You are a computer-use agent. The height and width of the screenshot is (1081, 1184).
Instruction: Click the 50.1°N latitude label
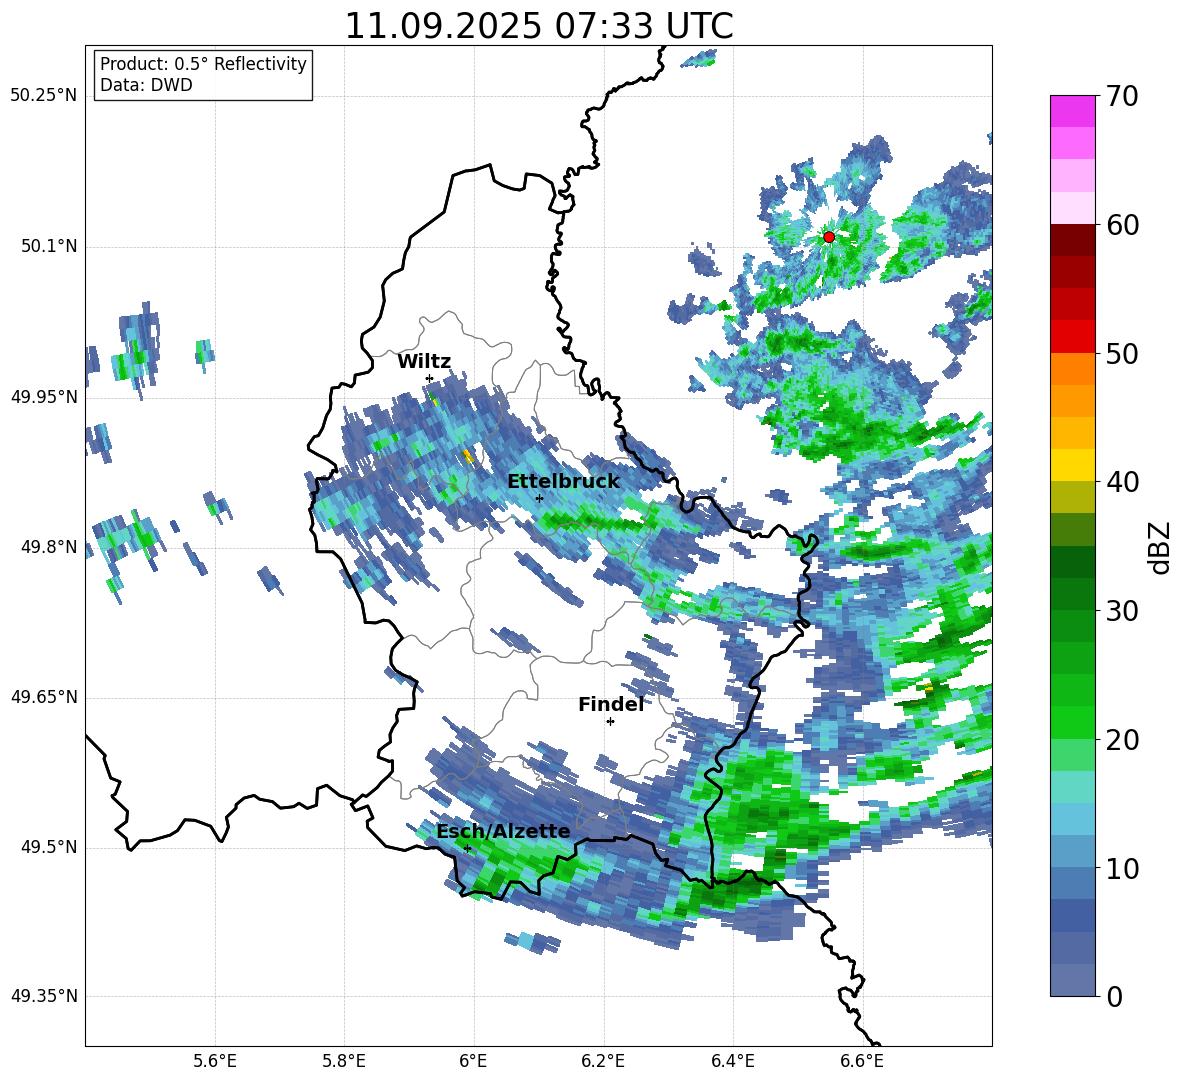(49, 247)
